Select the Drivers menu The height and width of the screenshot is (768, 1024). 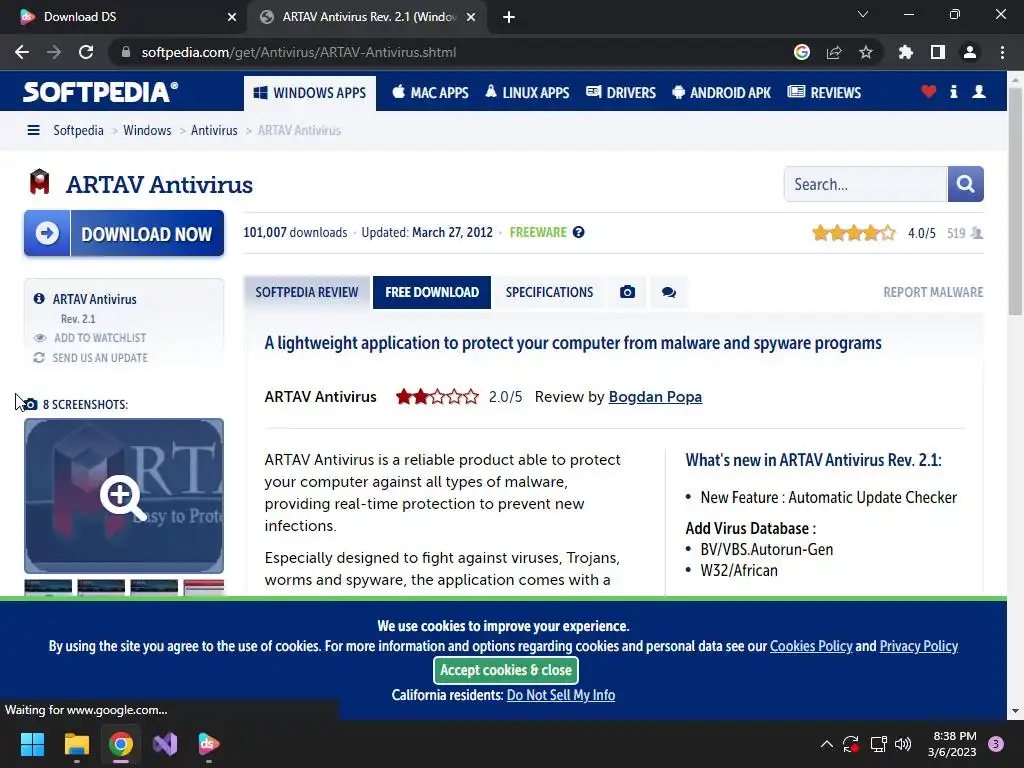pos(621,93)
